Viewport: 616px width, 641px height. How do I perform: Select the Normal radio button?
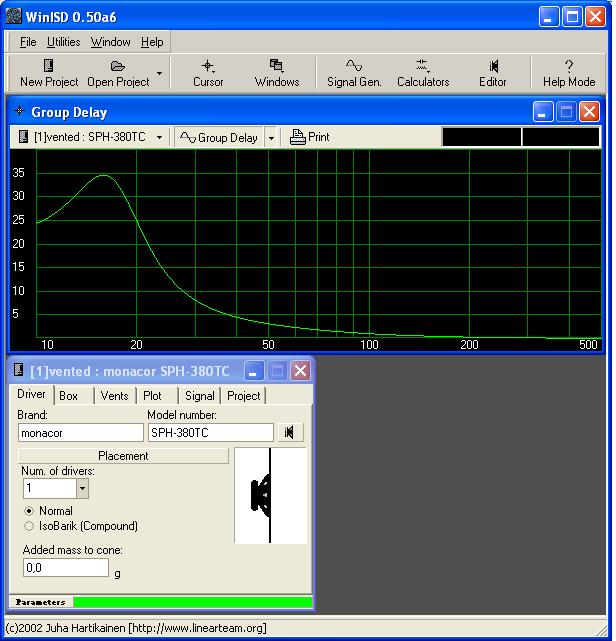click(29, 511)
